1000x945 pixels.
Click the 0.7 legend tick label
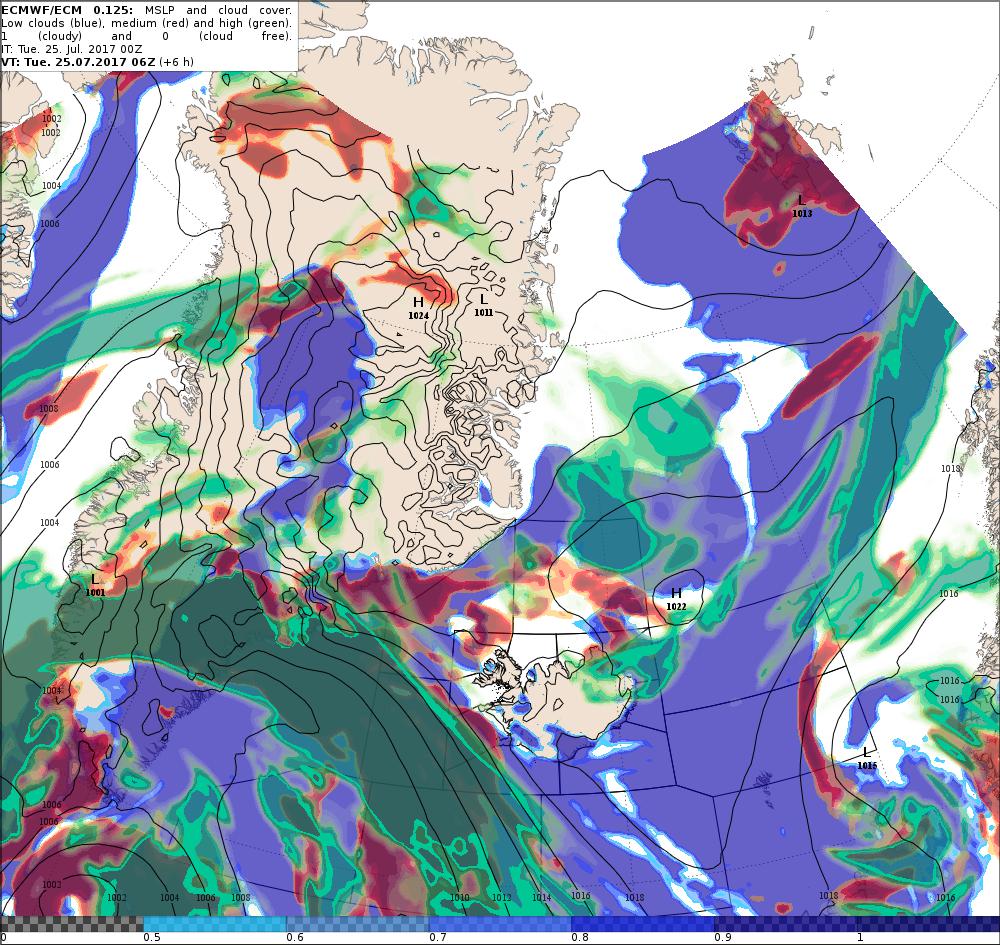(438, 937)
